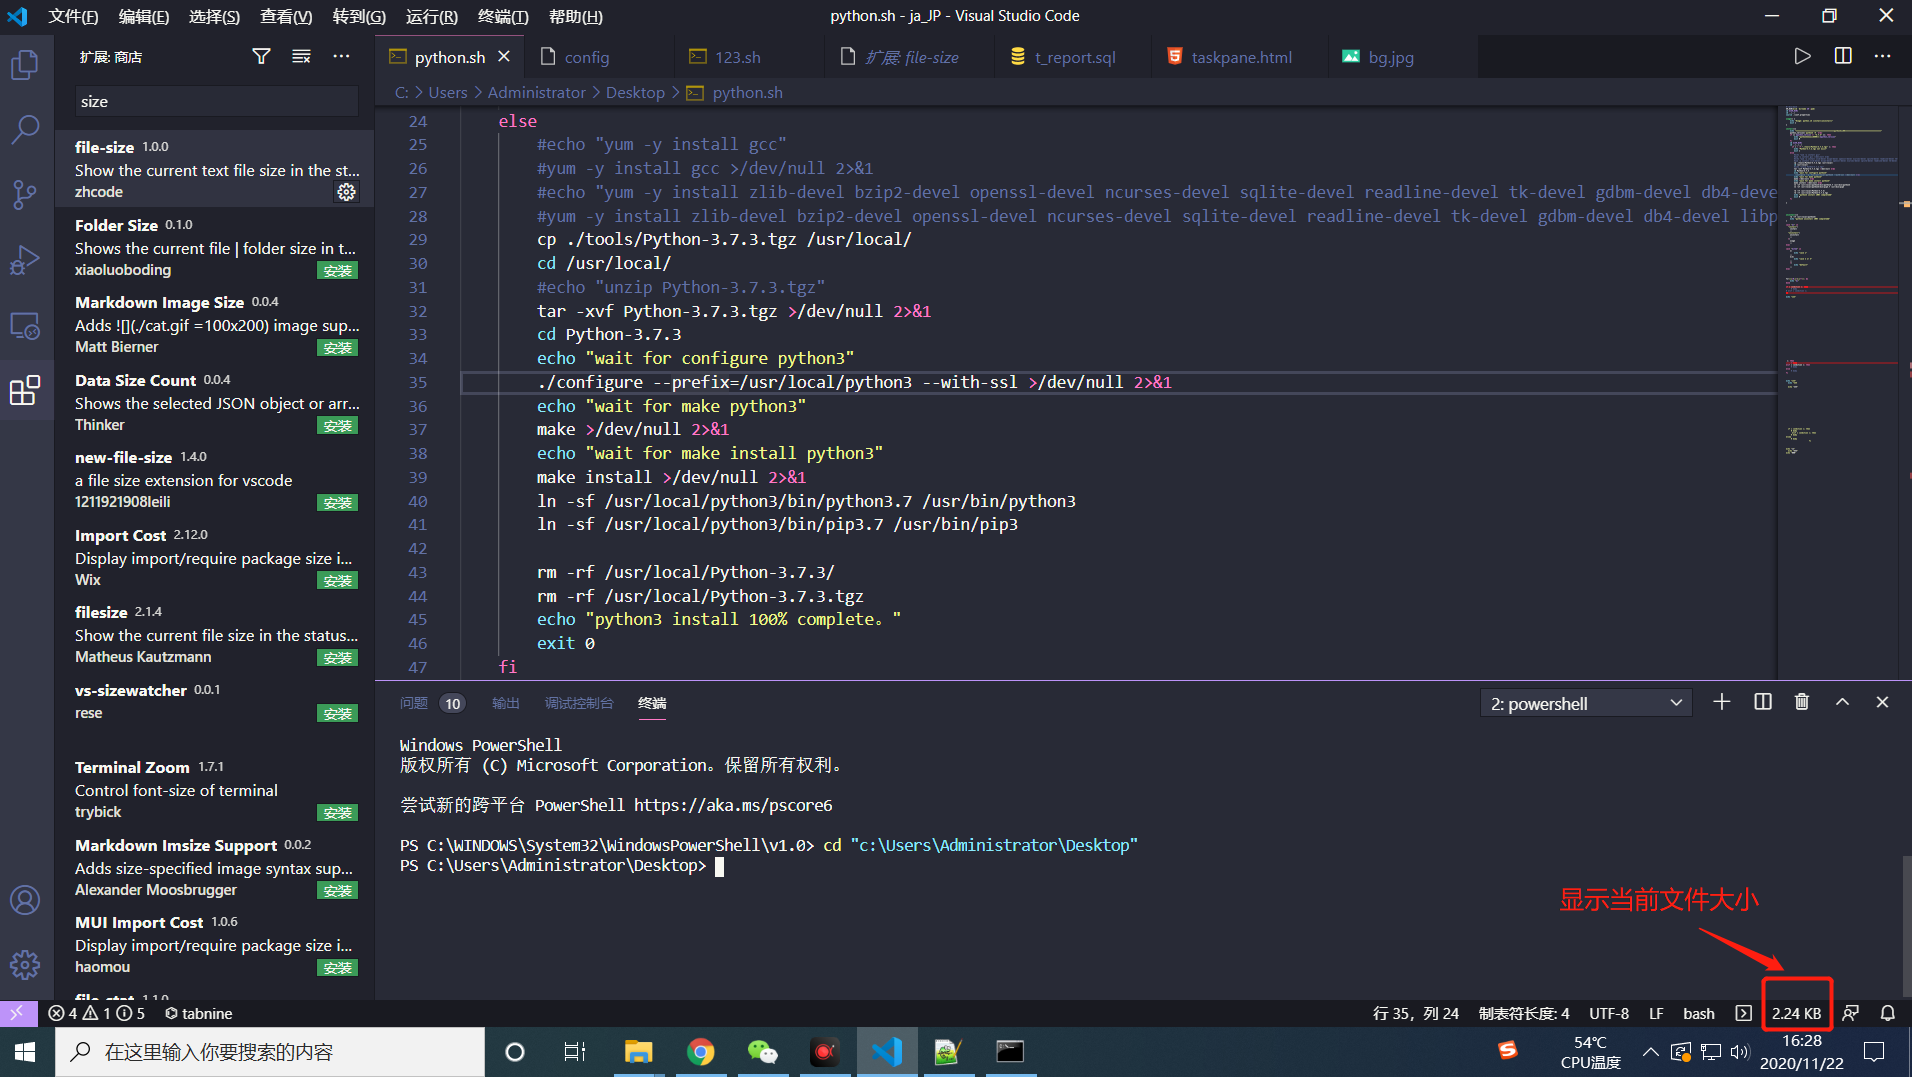Open the volume control in system tray
The height and width of the screenshot is (1077, 1912).
click(x=1740, y=1051)
